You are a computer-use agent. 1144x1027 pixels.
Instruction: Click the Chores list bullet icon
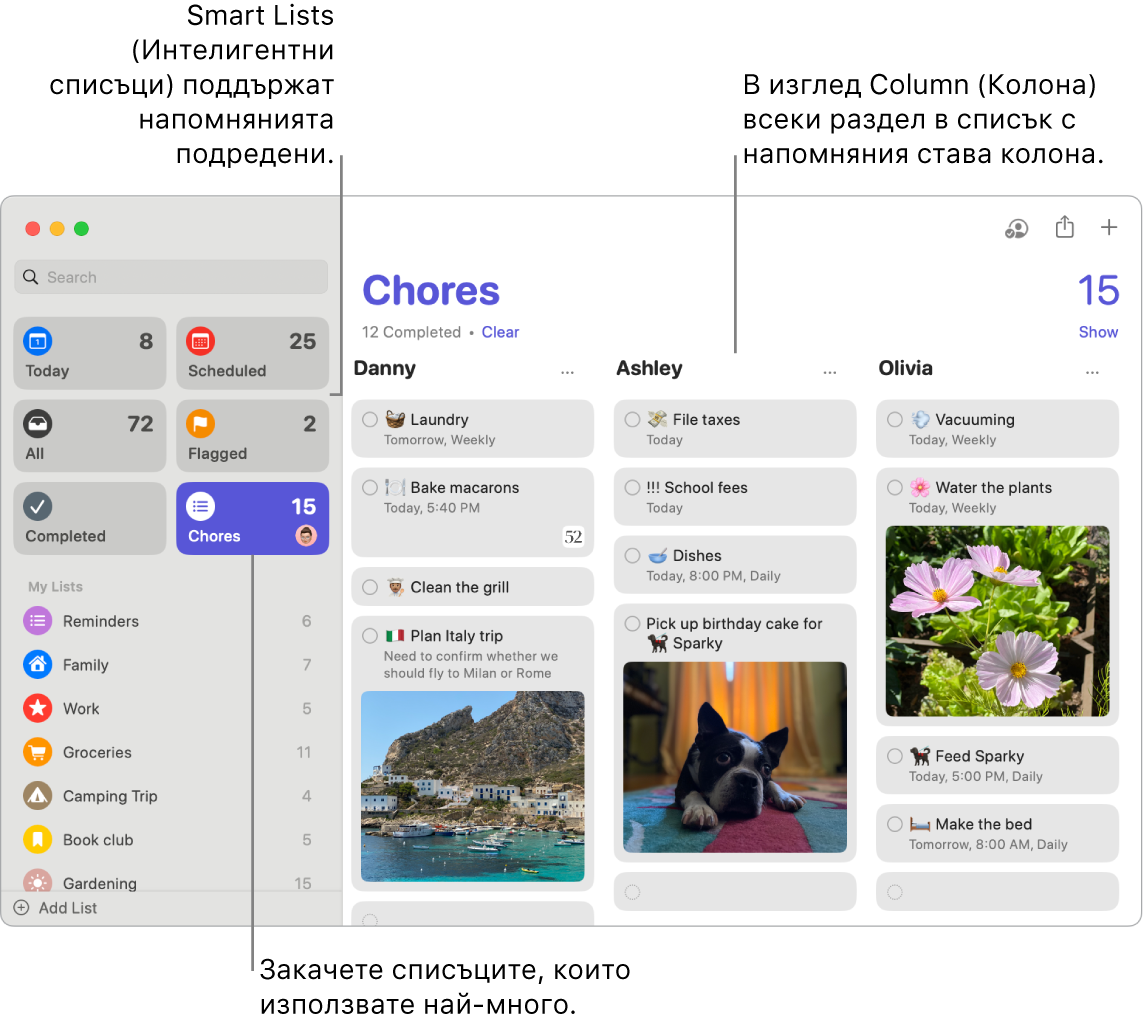tap(201, 506)
